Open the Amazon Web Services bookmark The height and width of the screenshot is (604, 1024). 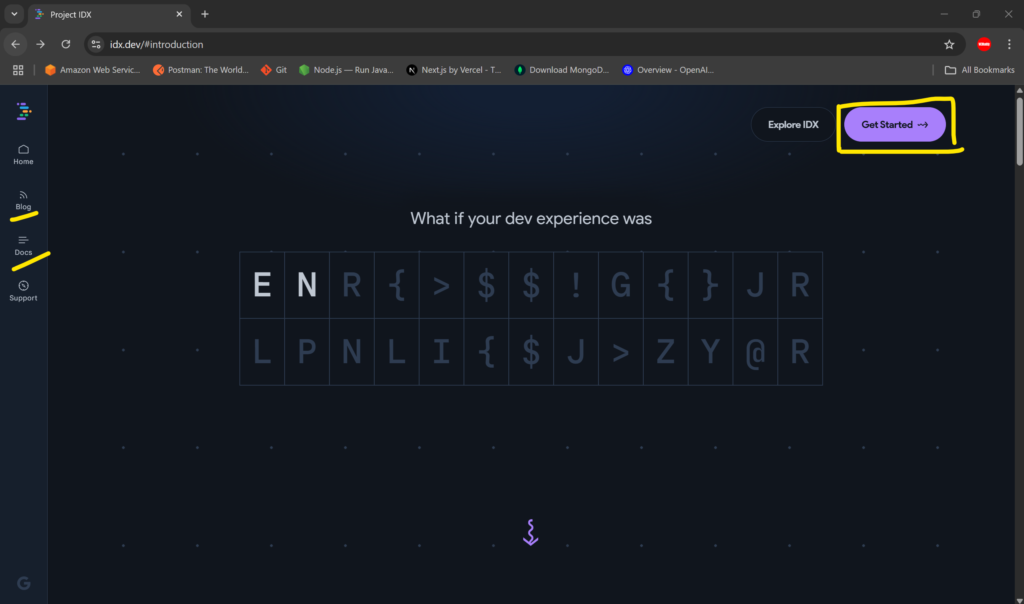pyautogui.click(x=92, y=70)
